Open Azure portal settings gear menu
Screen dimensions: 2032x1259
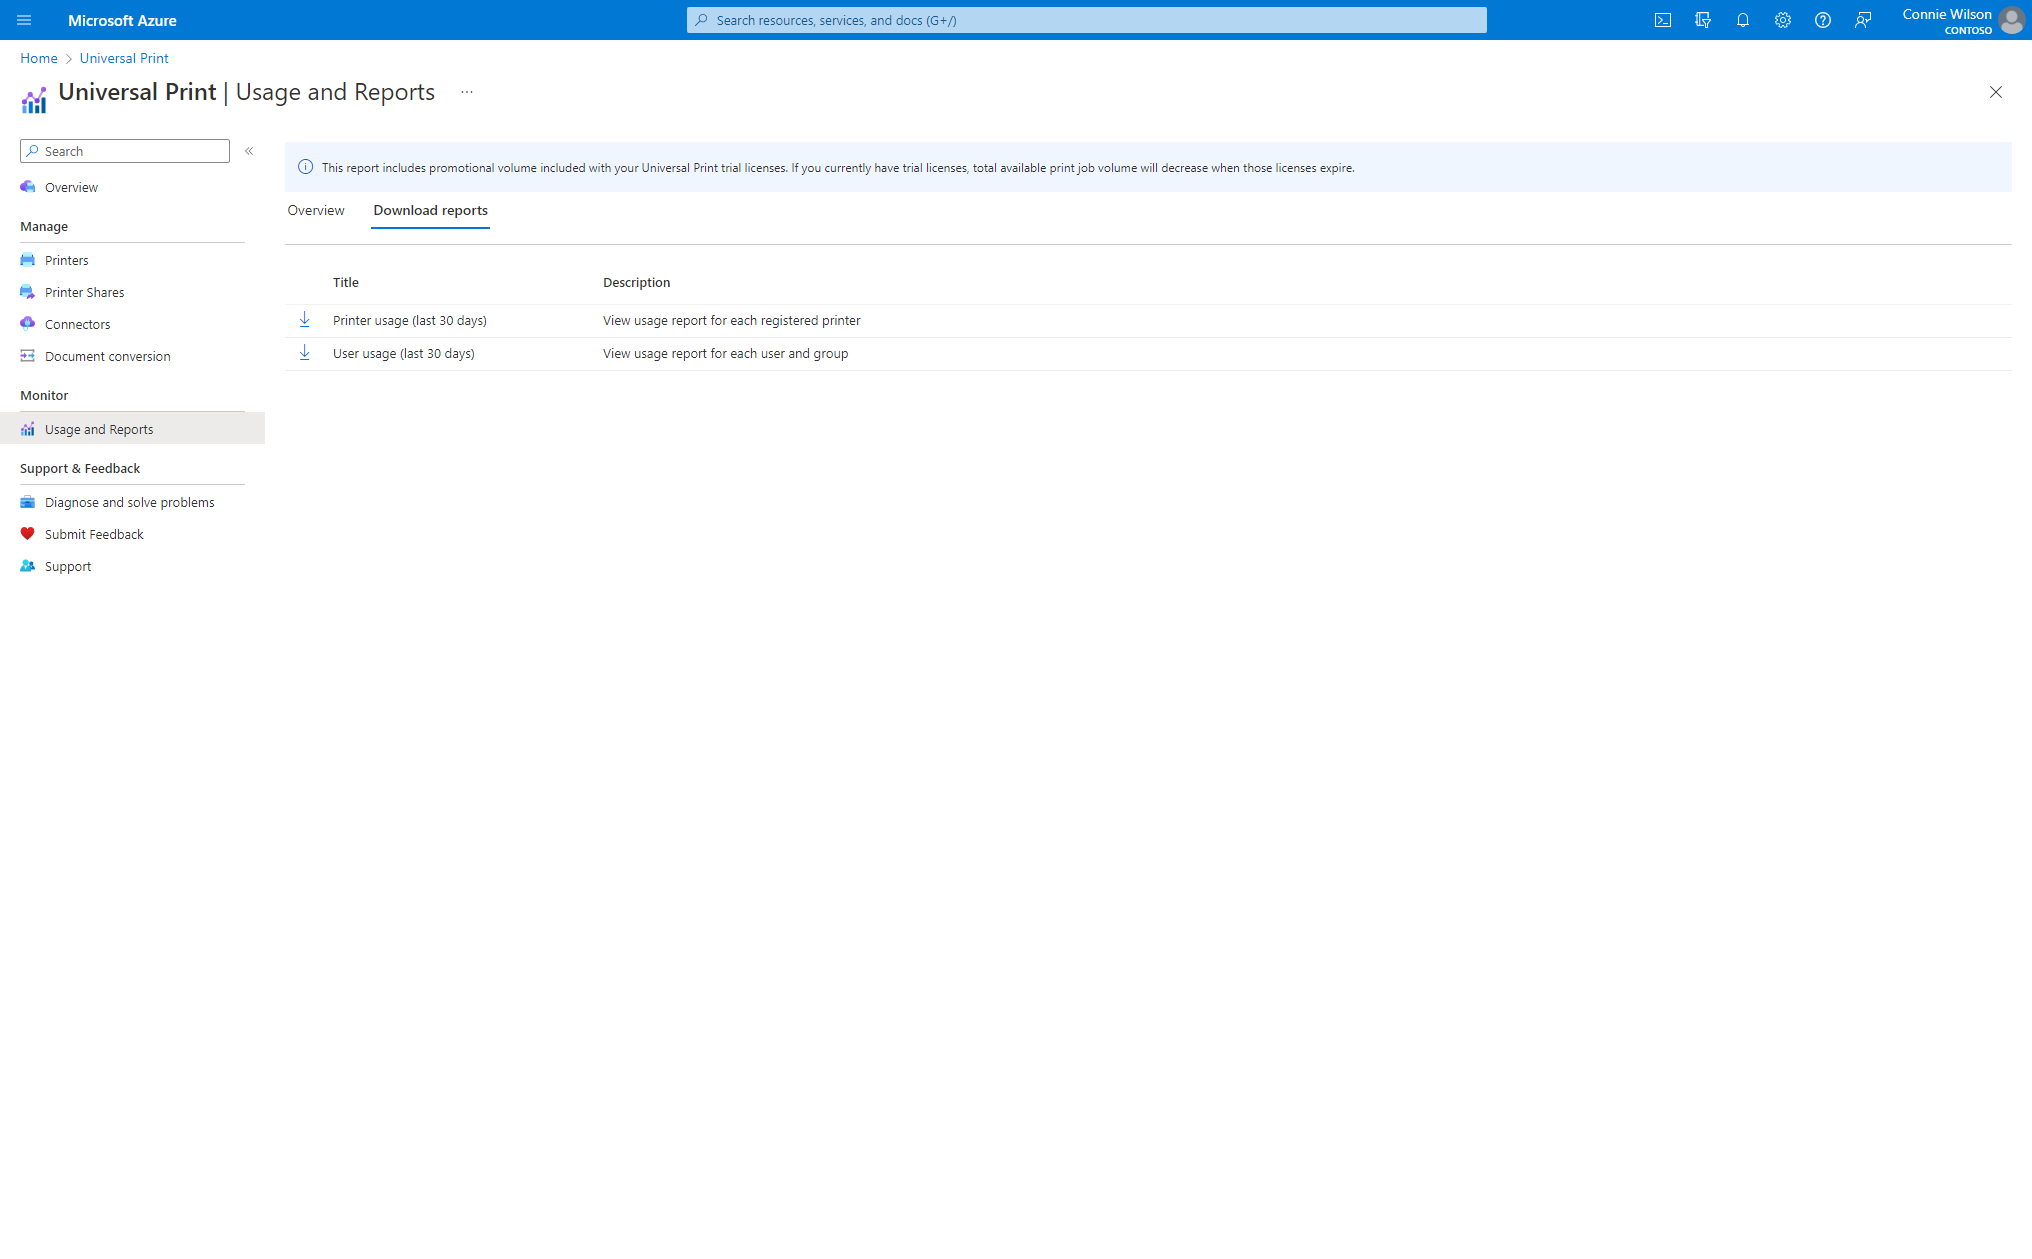pos(1782,20)
